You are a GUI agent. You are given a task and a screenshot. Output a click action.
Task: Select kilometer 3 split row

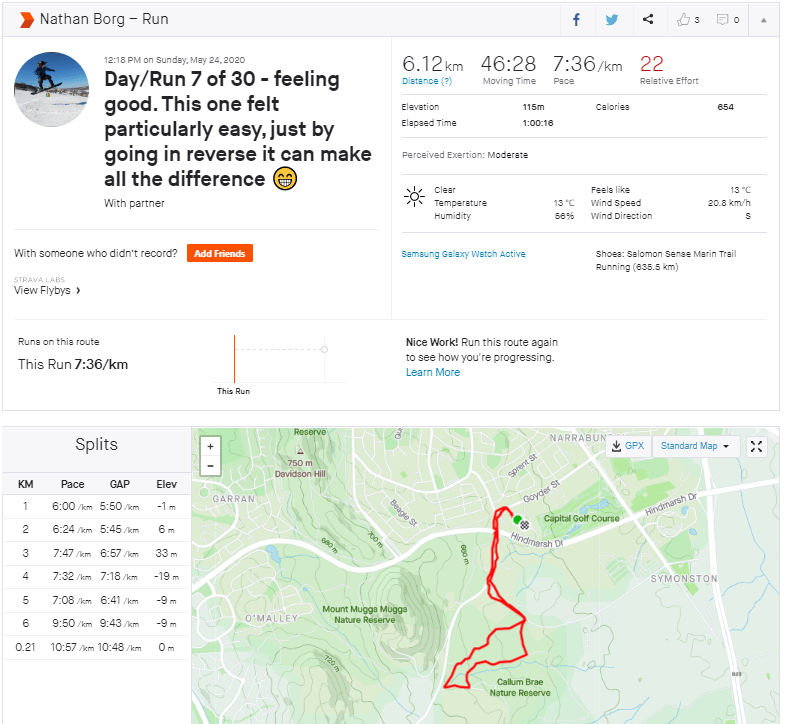(x=95, y=552)
